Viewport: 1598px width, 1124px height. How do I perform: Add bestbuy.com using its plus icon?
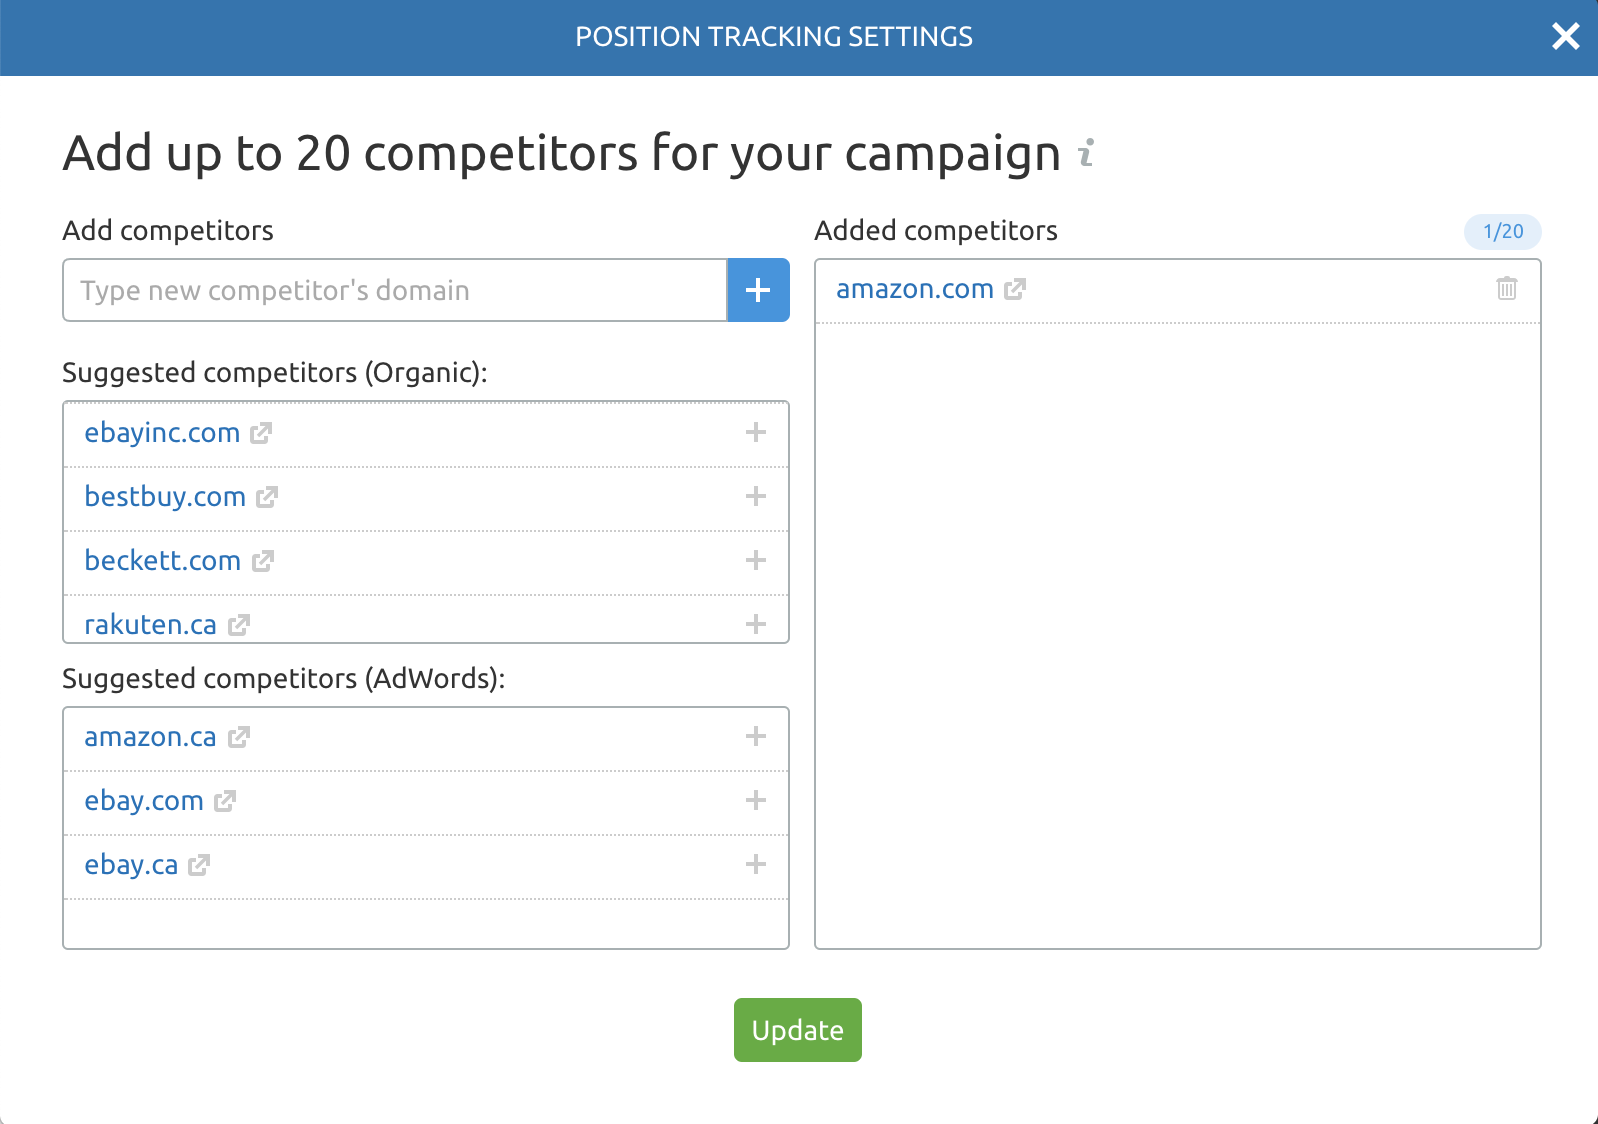pyautogui.click(x=756, y=496)
